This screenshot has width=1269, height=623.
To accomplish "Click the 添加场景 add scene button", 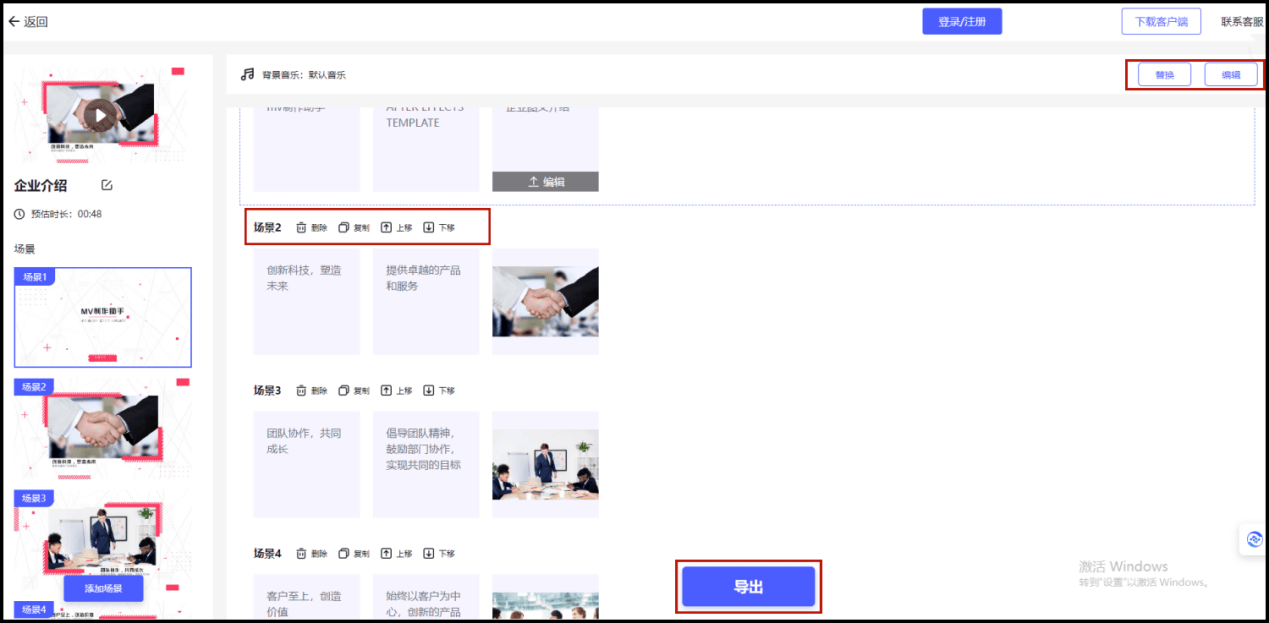I will (x=103, y=589).
